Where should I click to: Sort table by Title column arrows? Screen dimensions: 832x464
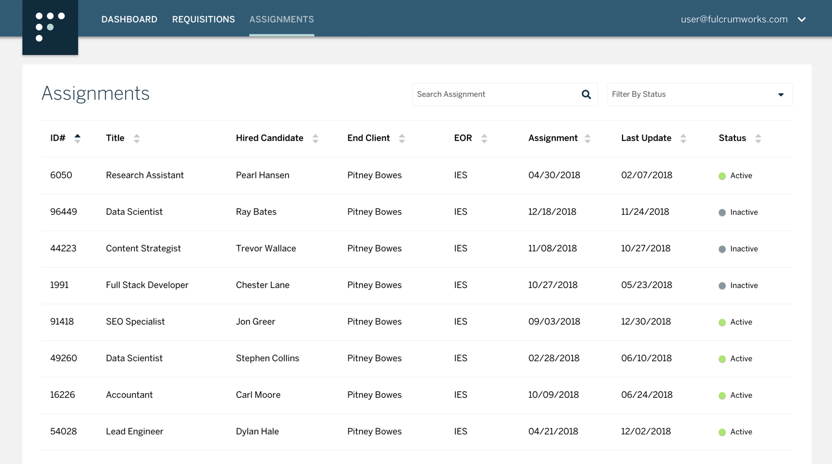pyautogui.click(x=137, y=139)
